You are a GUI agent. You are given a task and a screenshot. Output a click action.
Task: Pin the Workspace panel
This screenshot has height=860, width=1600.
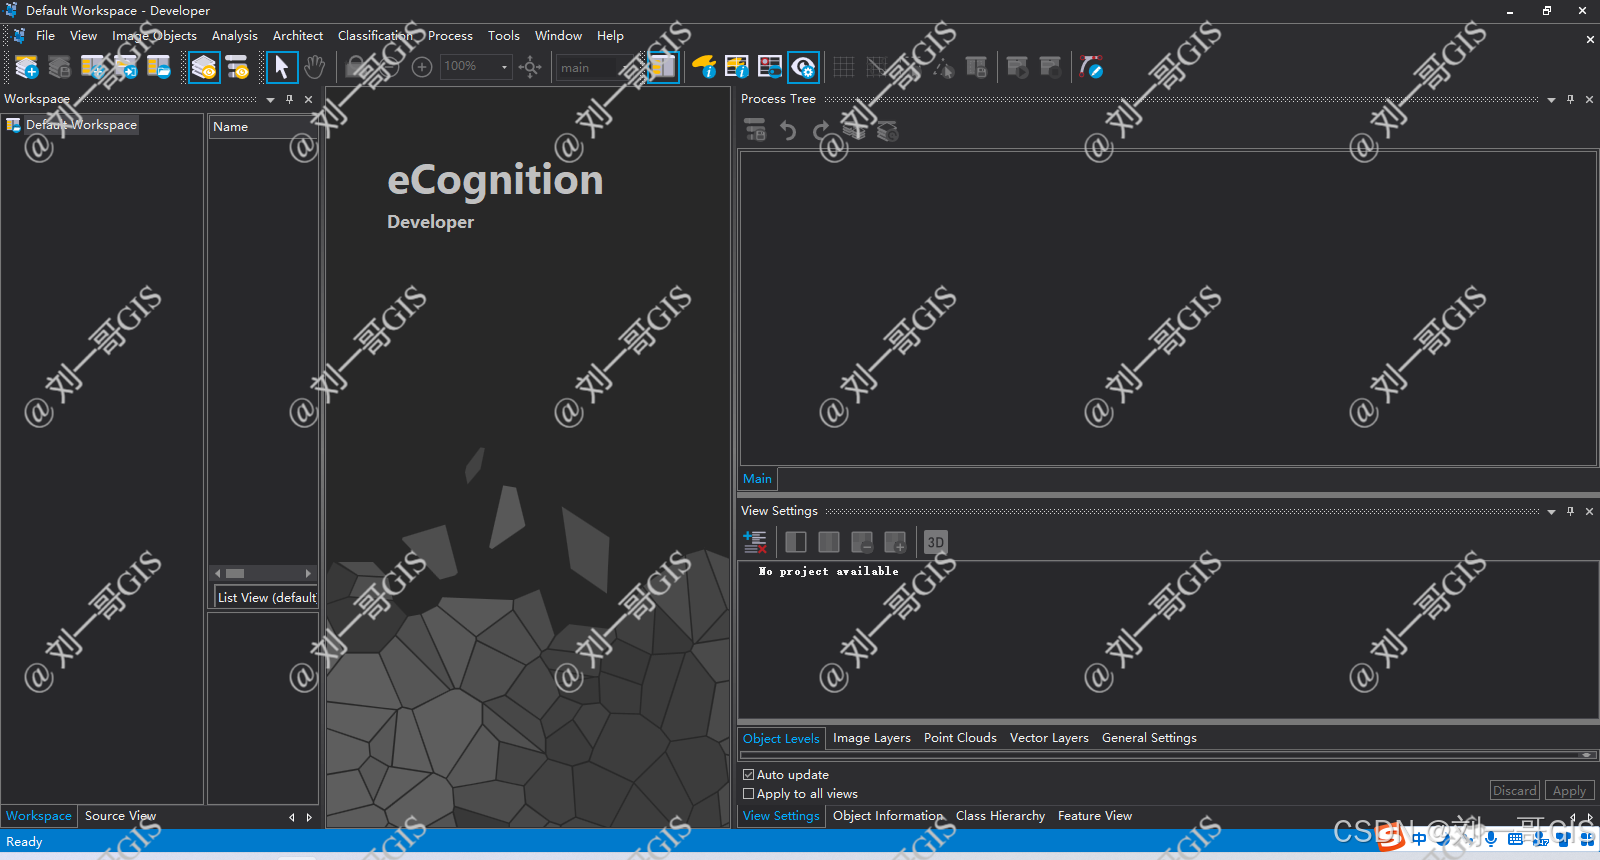289,99
